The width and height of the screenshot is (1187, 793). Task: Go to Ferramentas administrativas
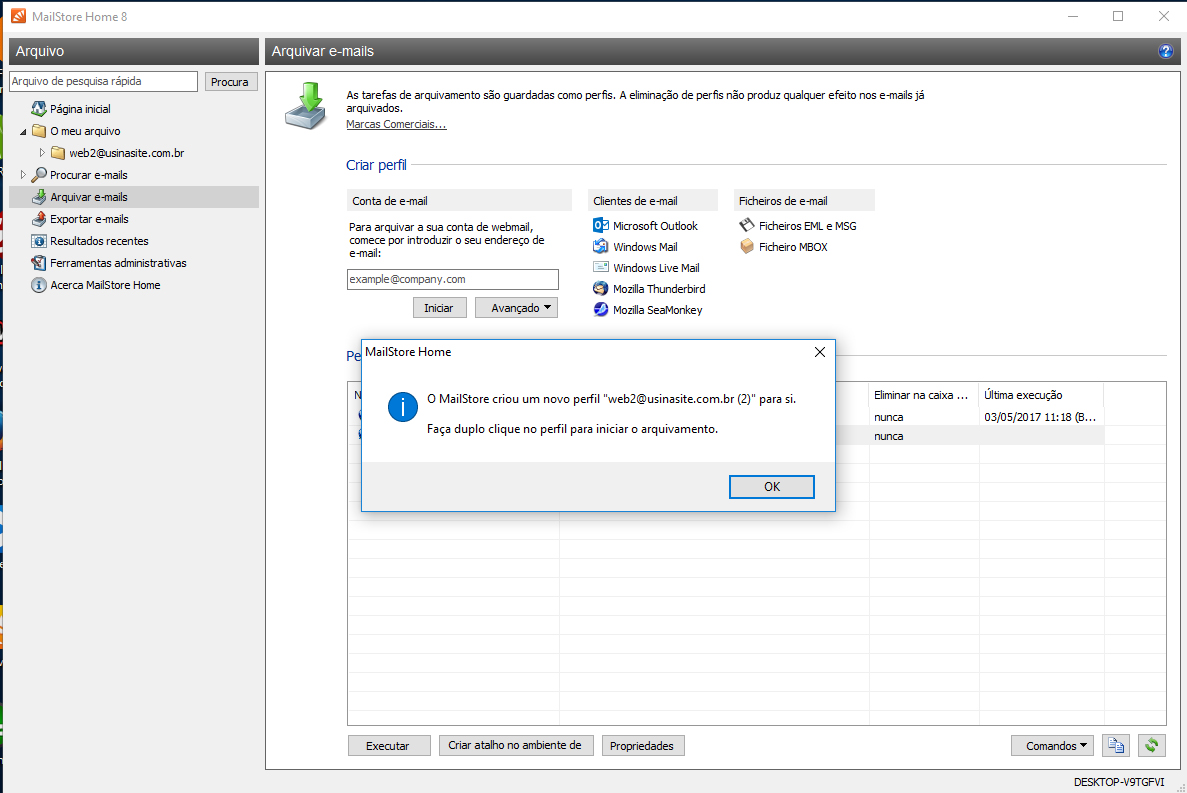[118, 263]
